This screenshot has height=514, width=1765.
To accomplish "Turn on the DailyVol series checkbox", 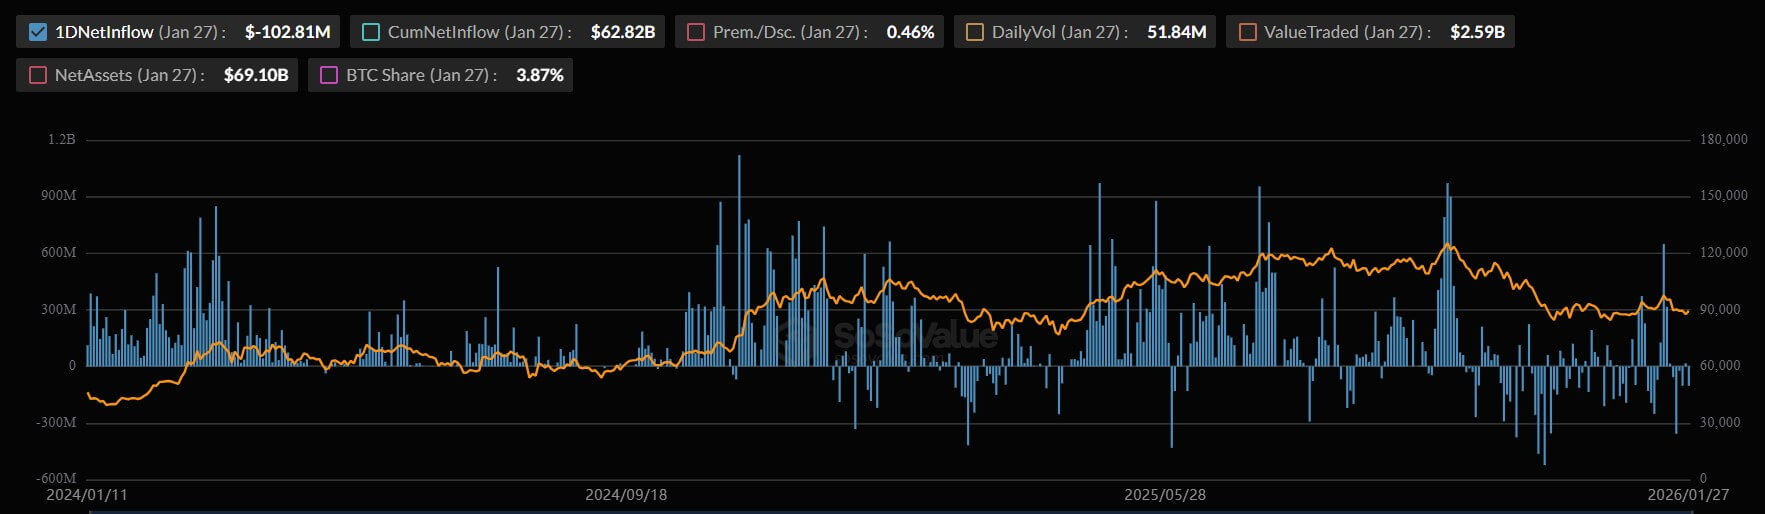I will point(974,32).
